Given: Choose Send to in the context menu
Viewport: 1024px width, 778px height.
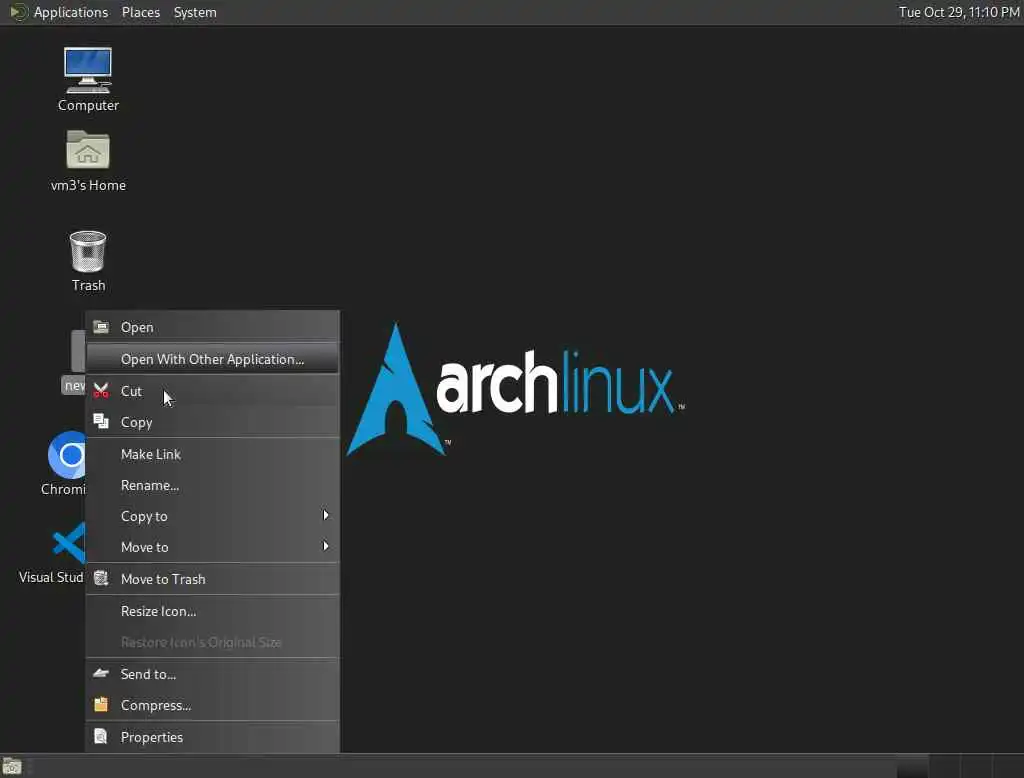Looking at the screenshot, I should coord(212,673).
